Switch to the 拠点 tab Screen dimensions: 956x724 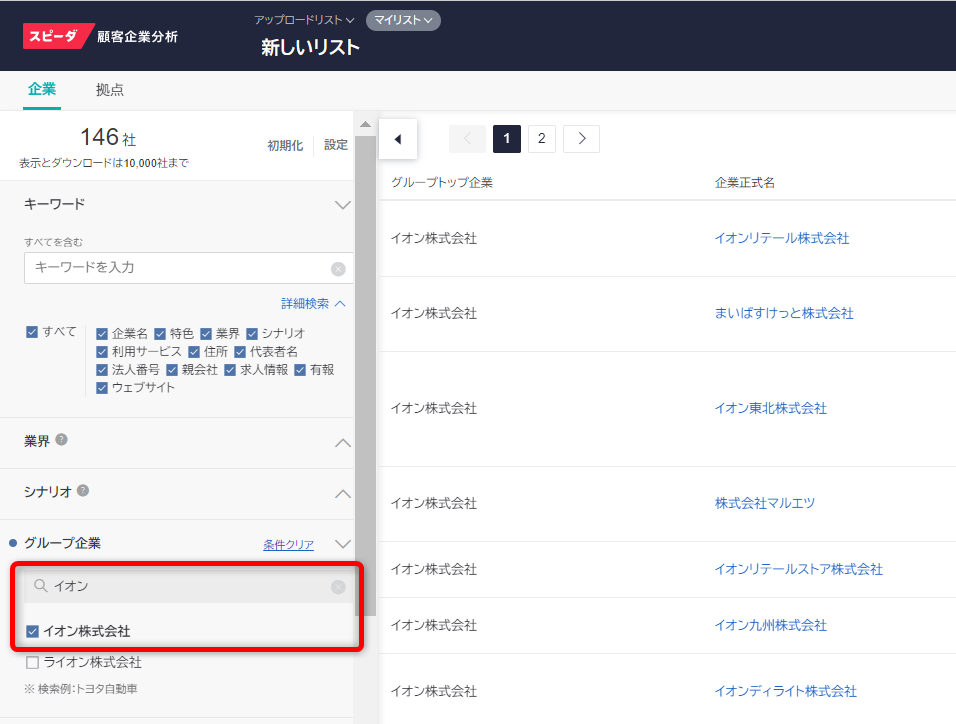pos(110,90)
